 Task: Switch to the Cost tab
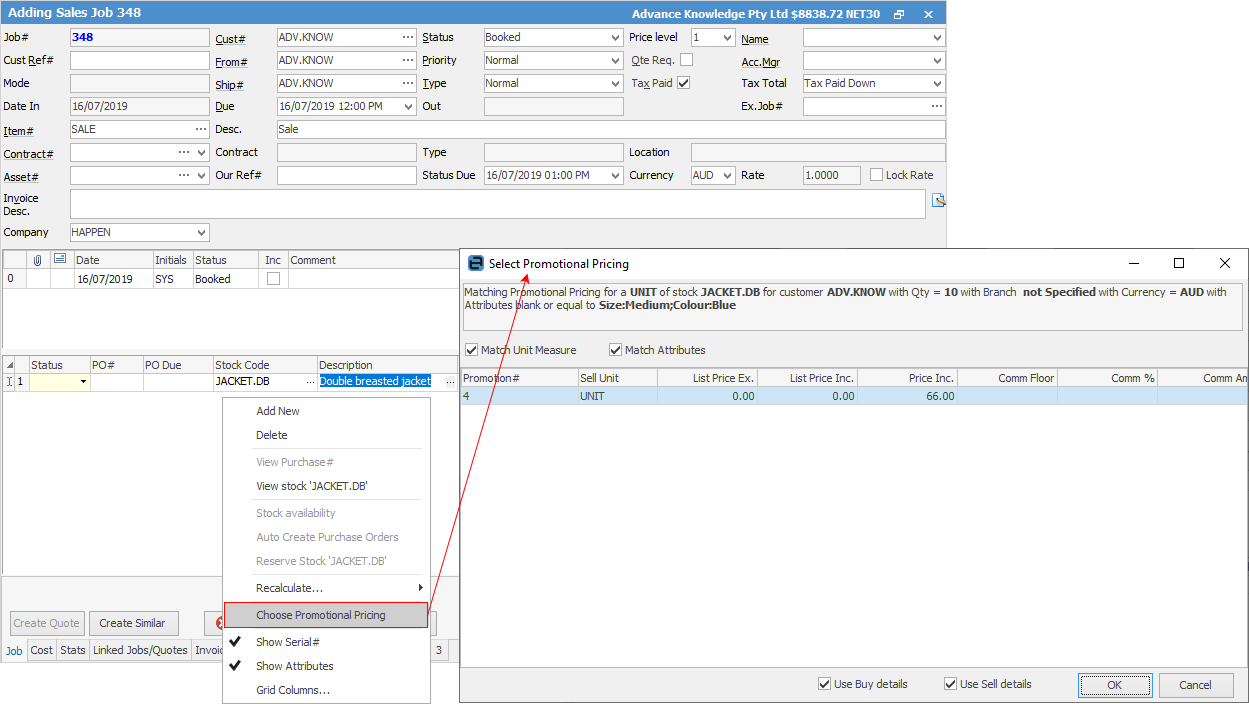42,650
